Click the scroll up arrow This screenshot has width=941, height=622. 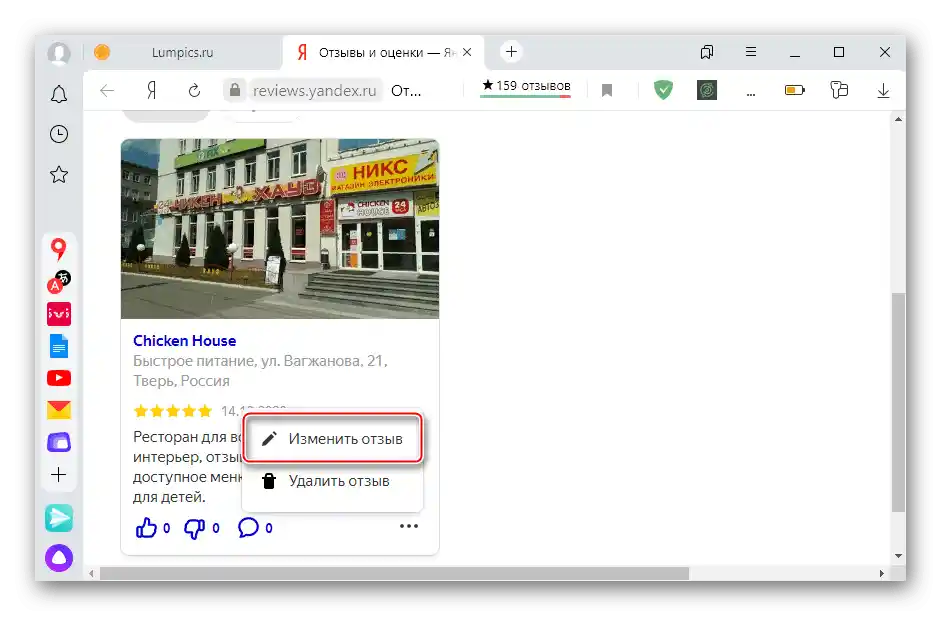tap(898, 119)
